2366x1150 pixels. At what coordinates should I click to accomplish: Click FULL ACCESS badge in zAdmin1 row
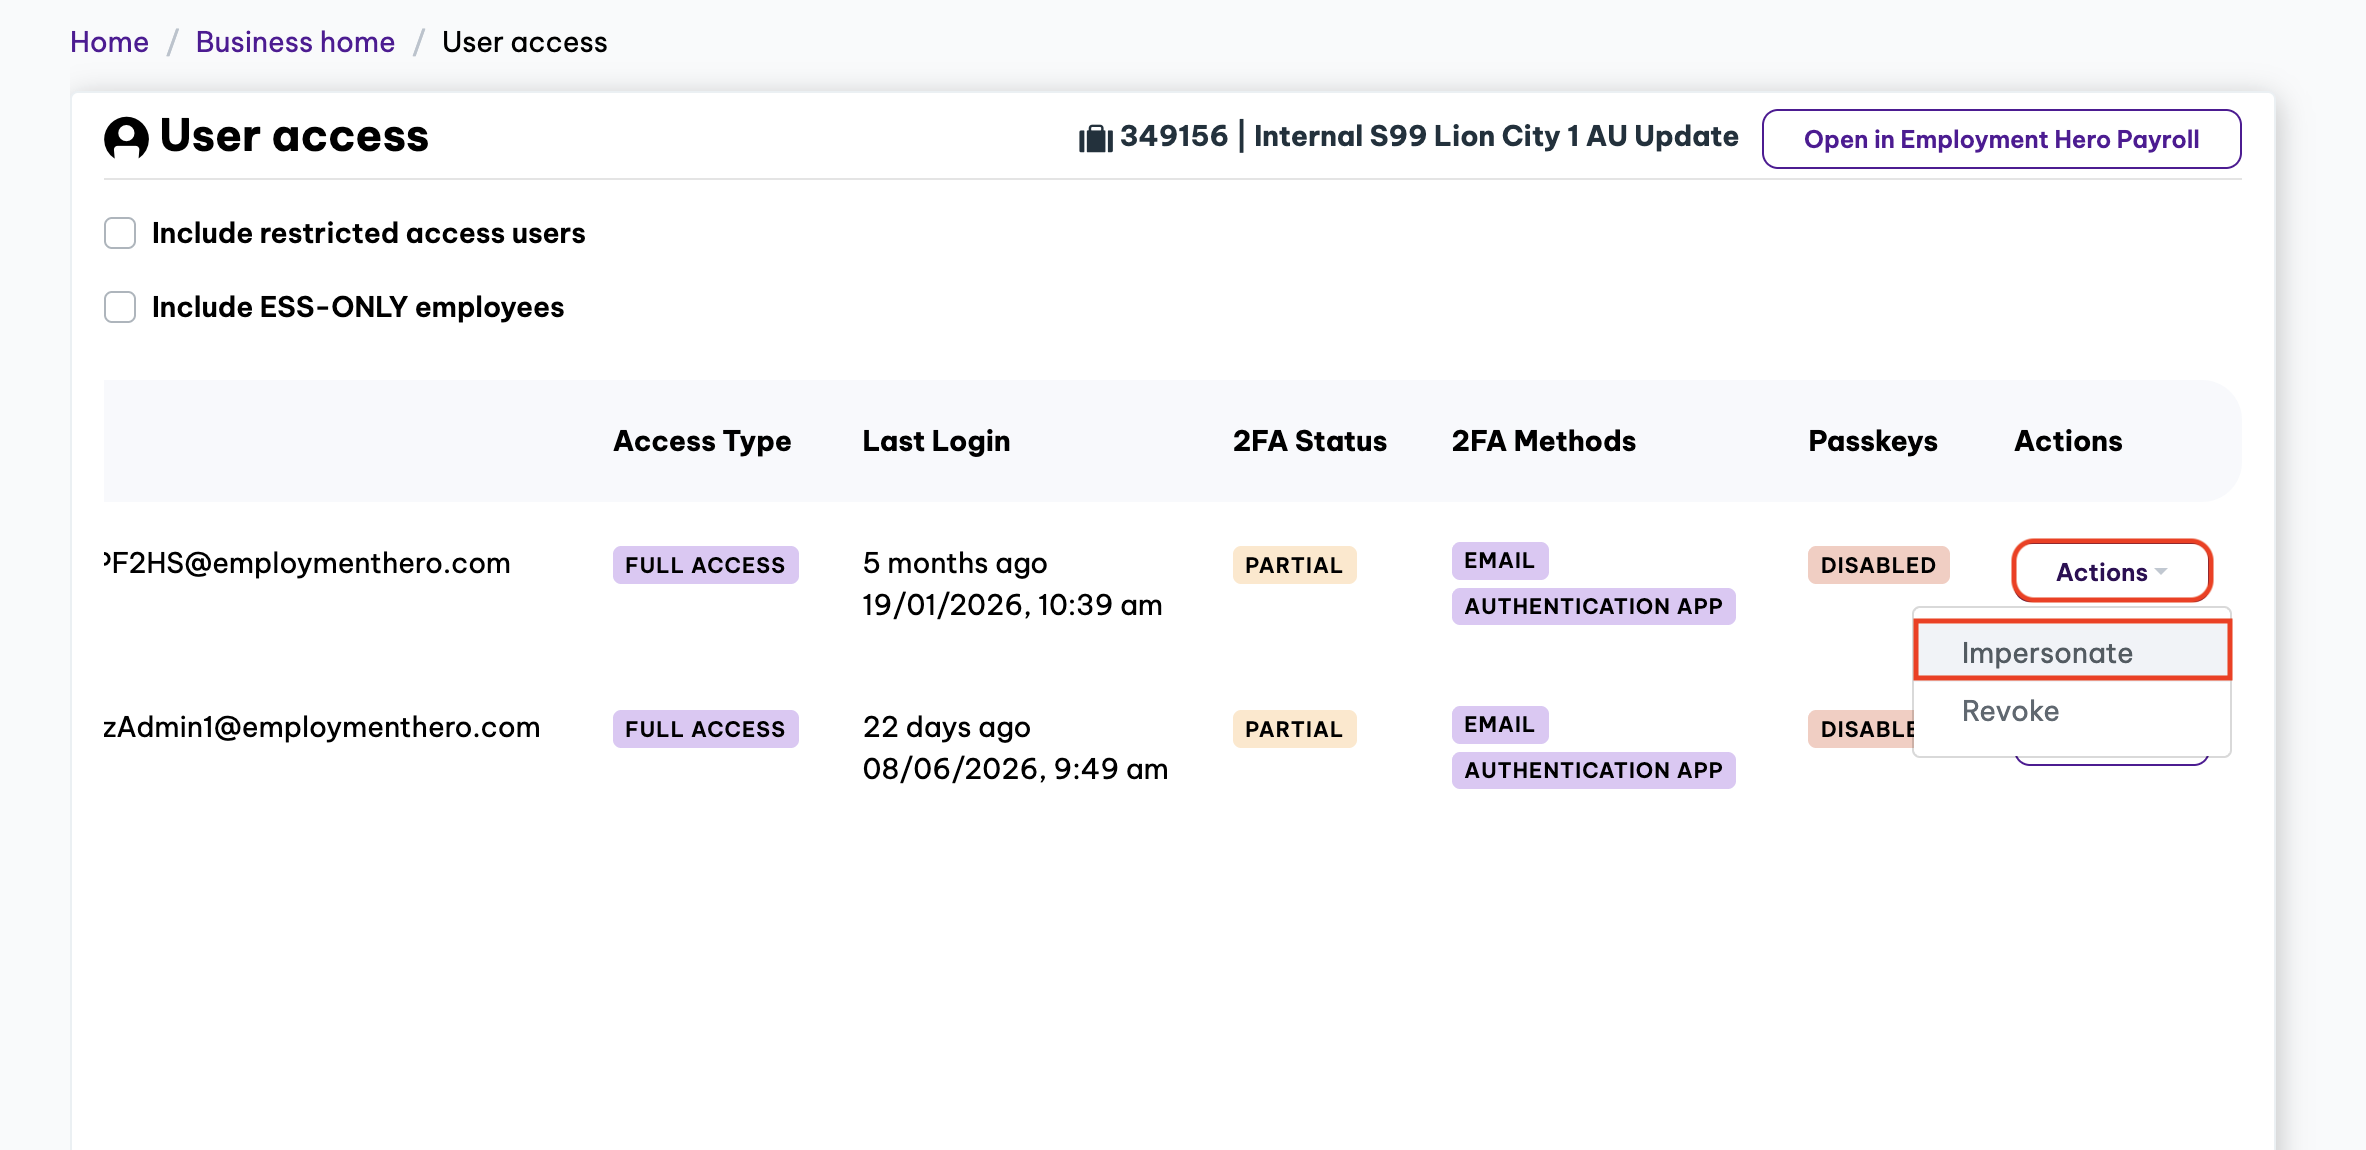(x=705, y=729)
